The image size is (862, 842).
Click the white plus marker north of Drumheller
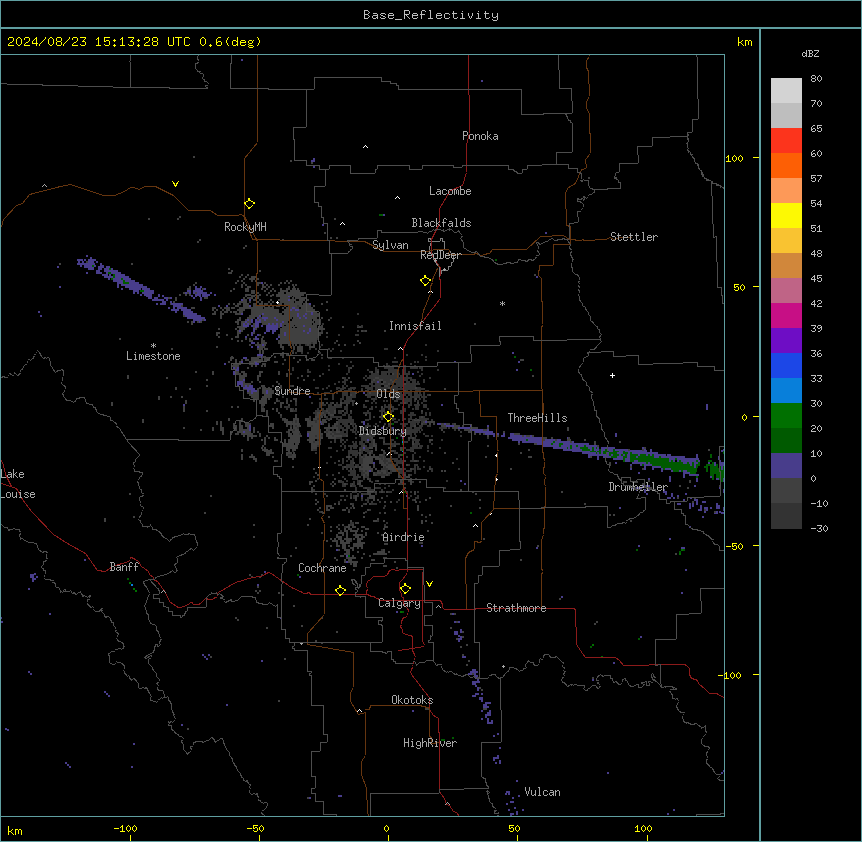612,375
